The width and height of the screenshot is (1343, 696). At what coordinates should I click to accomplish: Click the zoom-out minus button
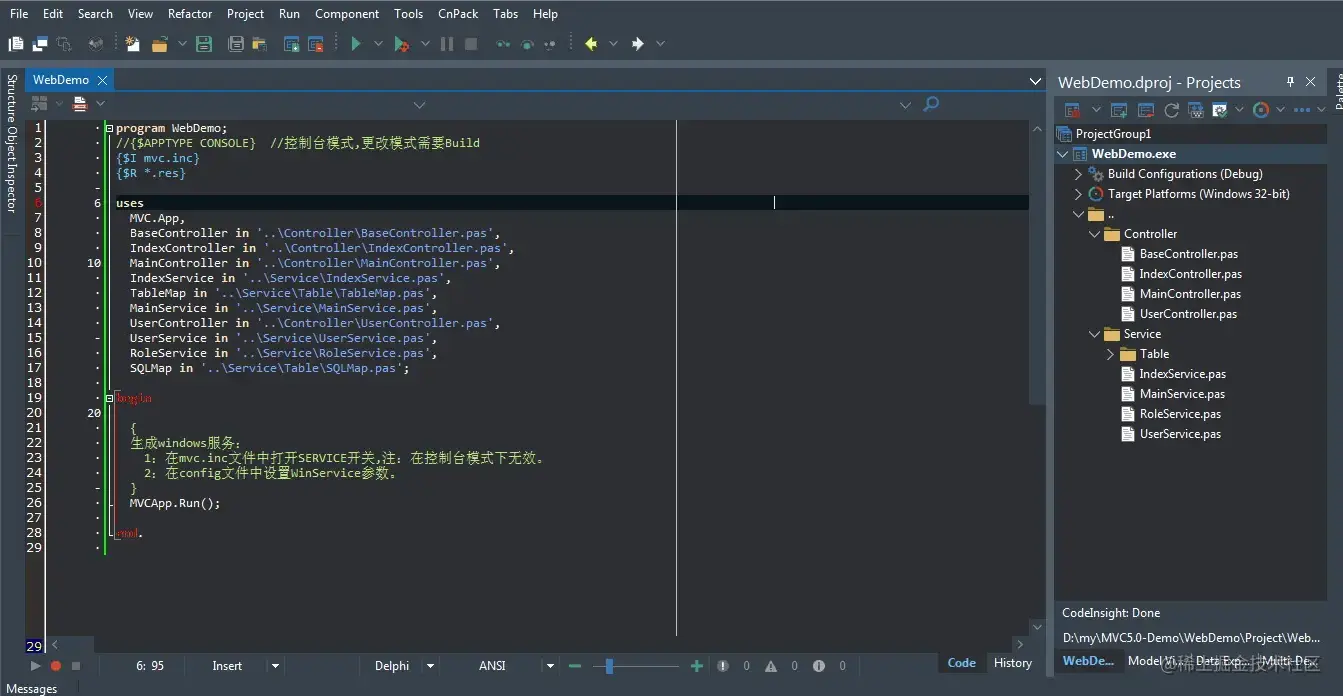tap(575, 665)
